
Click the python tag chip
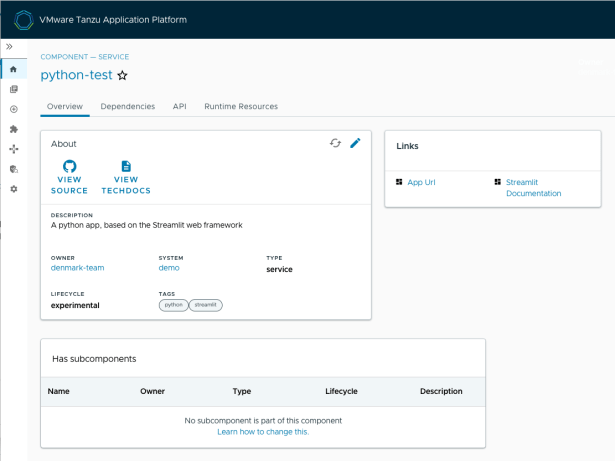[x=173, y=305]
